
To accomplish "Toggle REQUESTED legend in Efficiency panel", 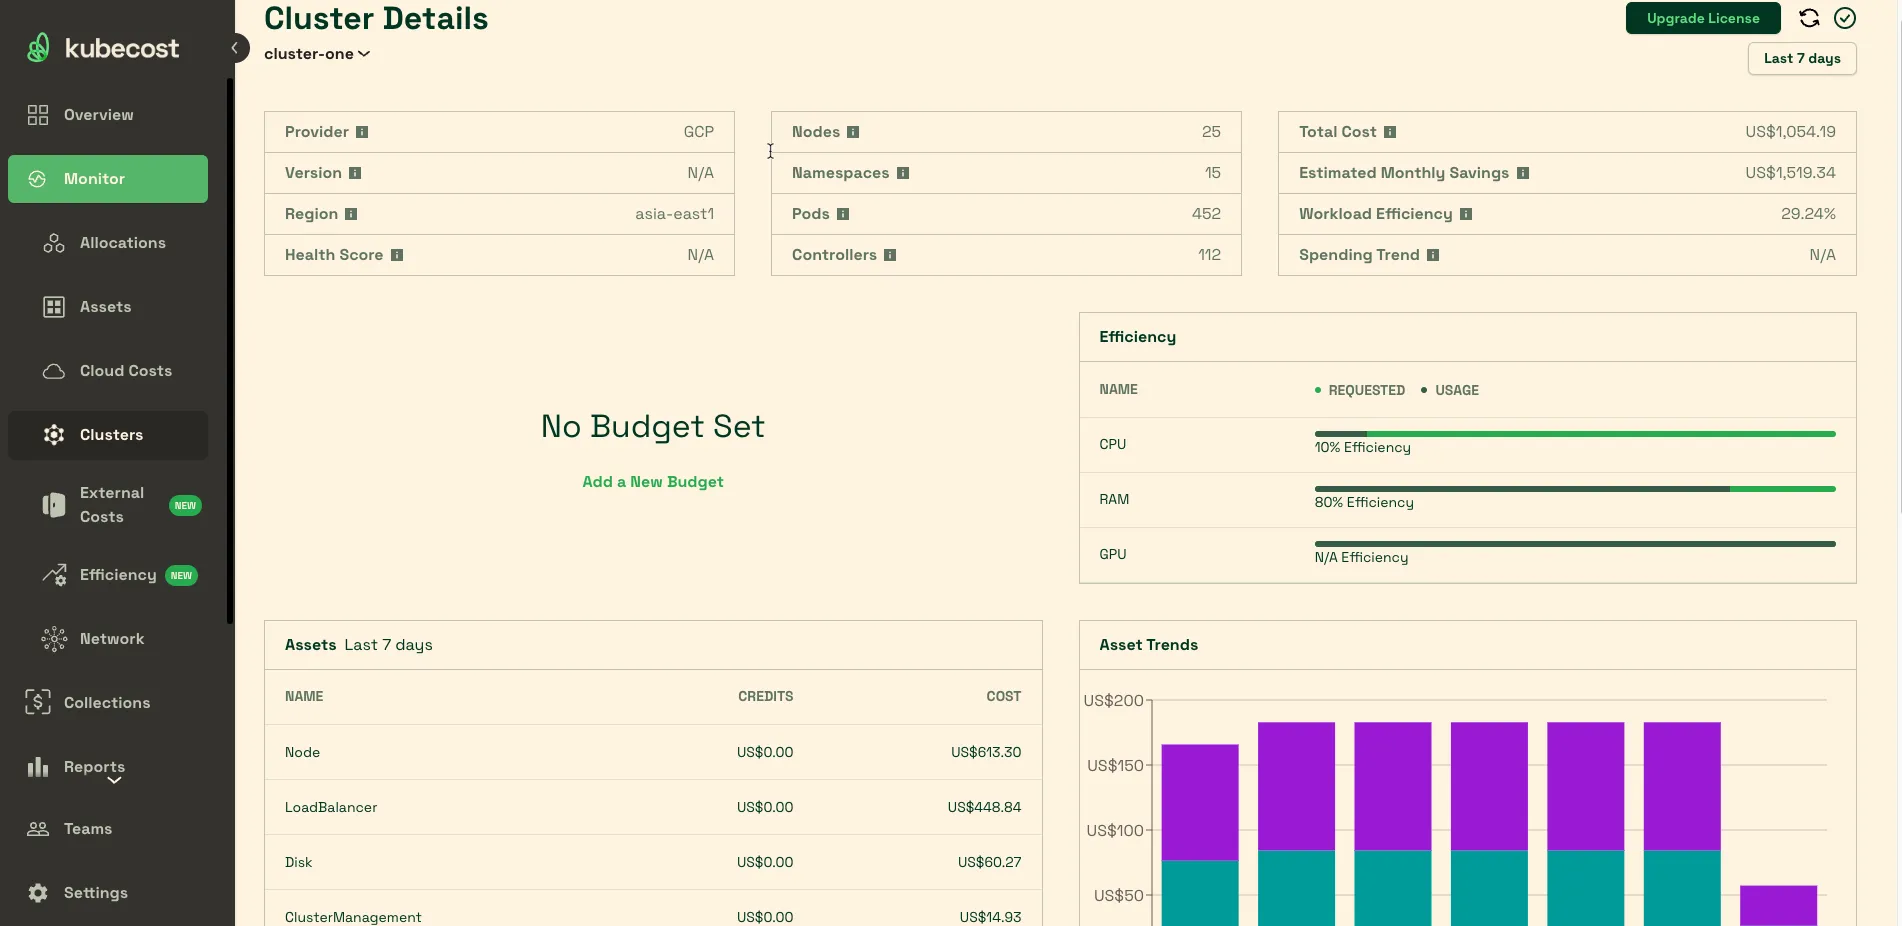I will (1360, 390).
